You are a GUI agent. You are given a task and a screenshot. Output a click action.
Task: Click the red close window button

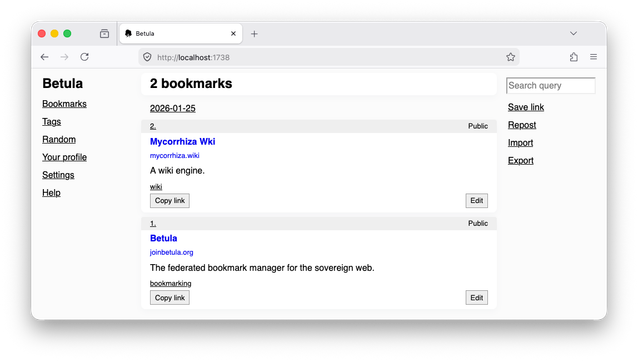42,34
